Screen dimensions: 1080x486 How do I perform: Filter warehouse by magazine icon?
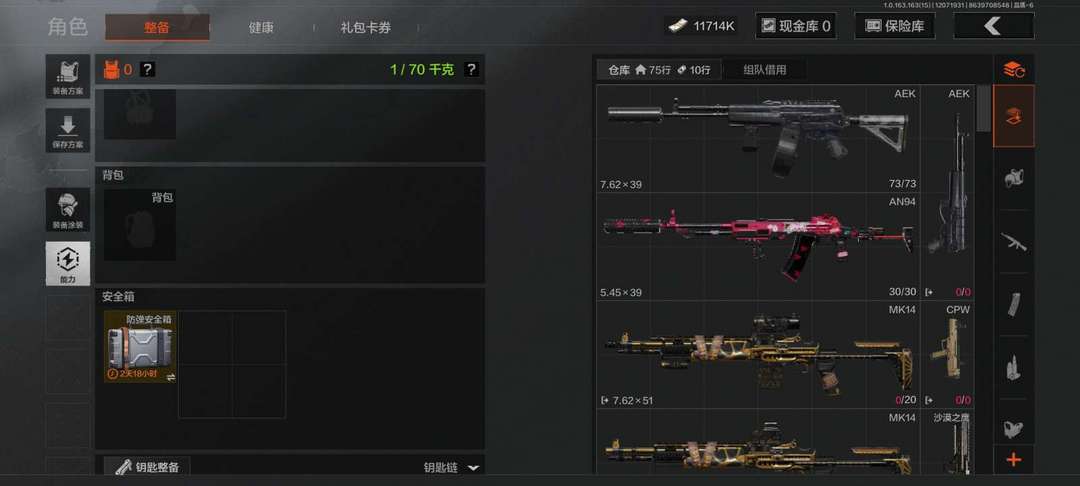pyautogui.click(x=1013, y=304)
